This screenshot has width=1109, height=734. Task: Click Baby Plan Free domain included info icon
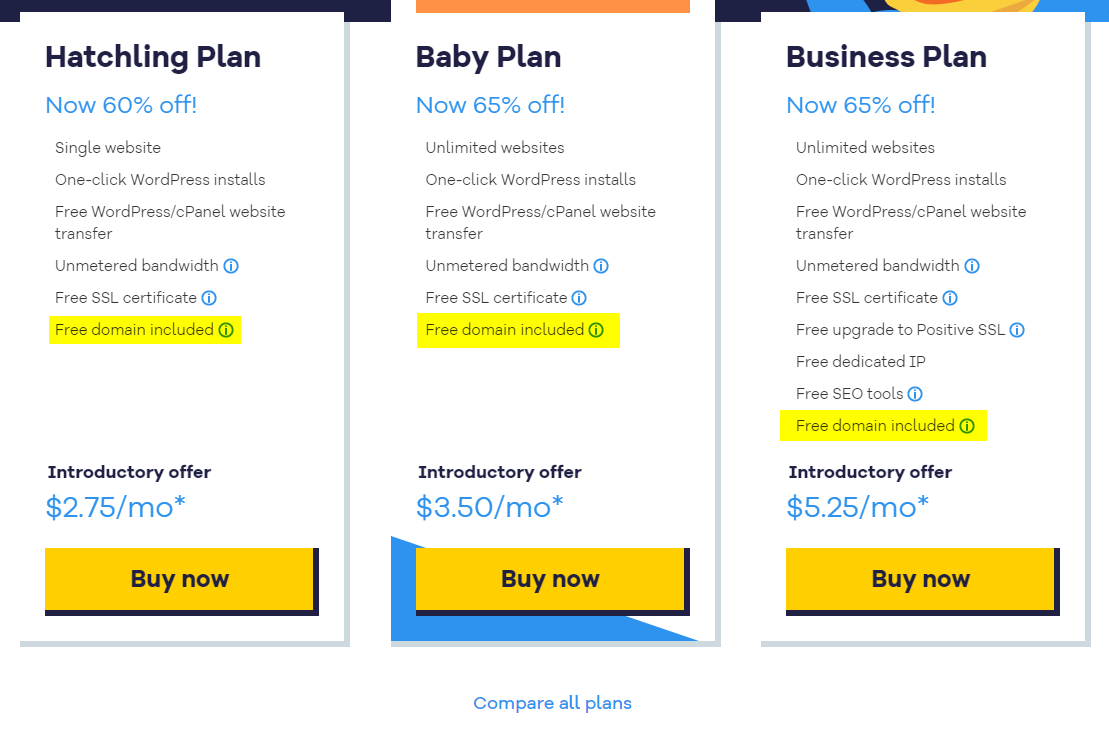click(x=596, y=330)
